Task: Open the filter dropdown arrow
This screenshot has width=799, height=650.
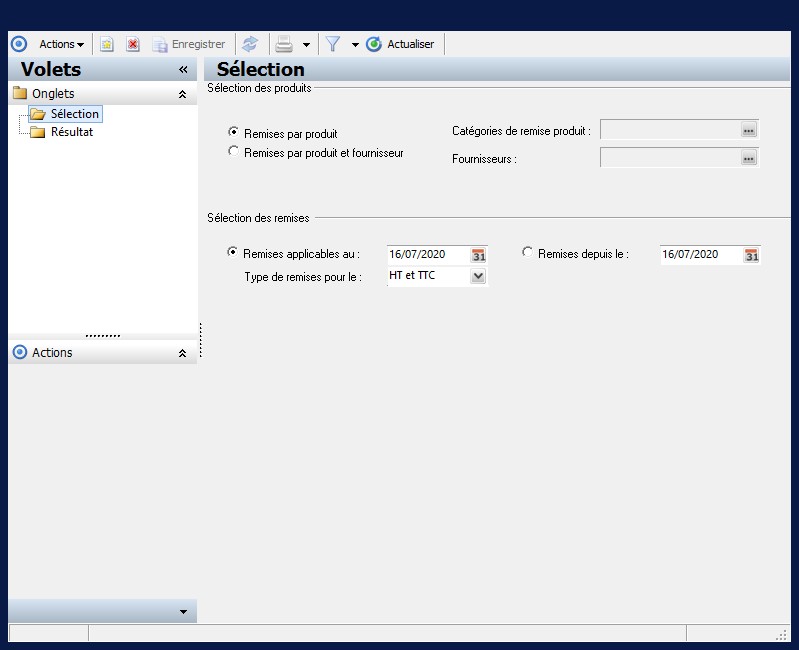Action: tap(355, 45)
